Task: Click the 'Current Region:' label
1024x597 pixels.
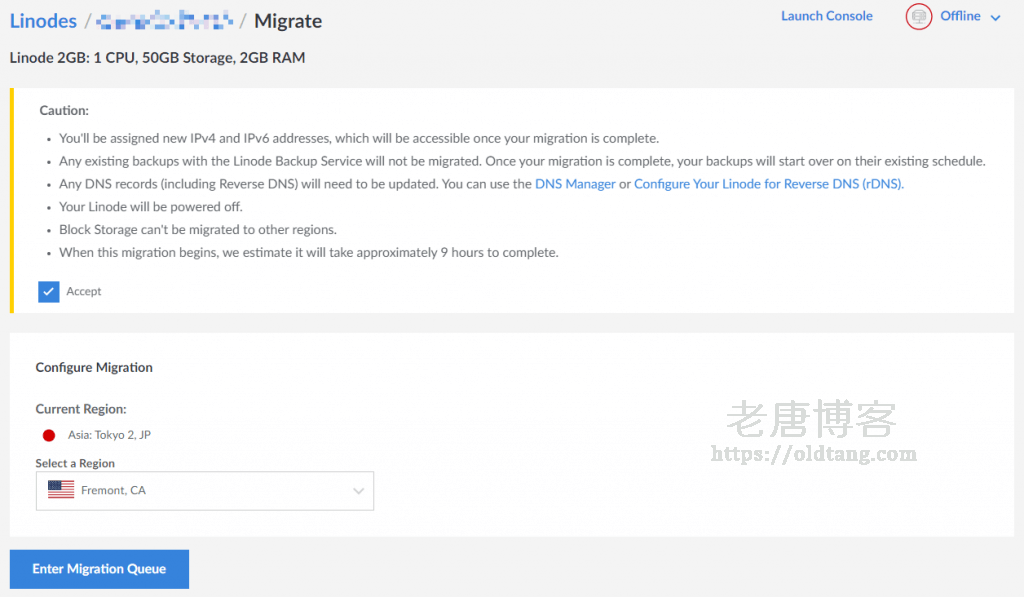Action: pyautogui.click(x=81, y=409)
